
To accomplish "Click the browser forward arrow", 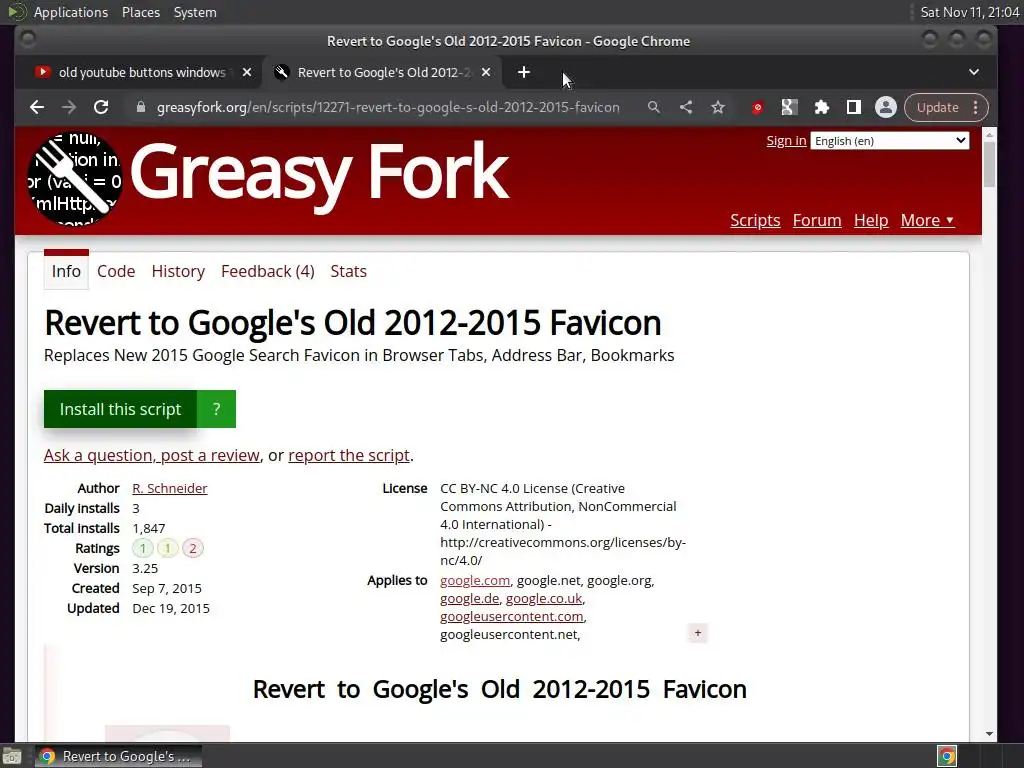I will [x=69, y=107].
